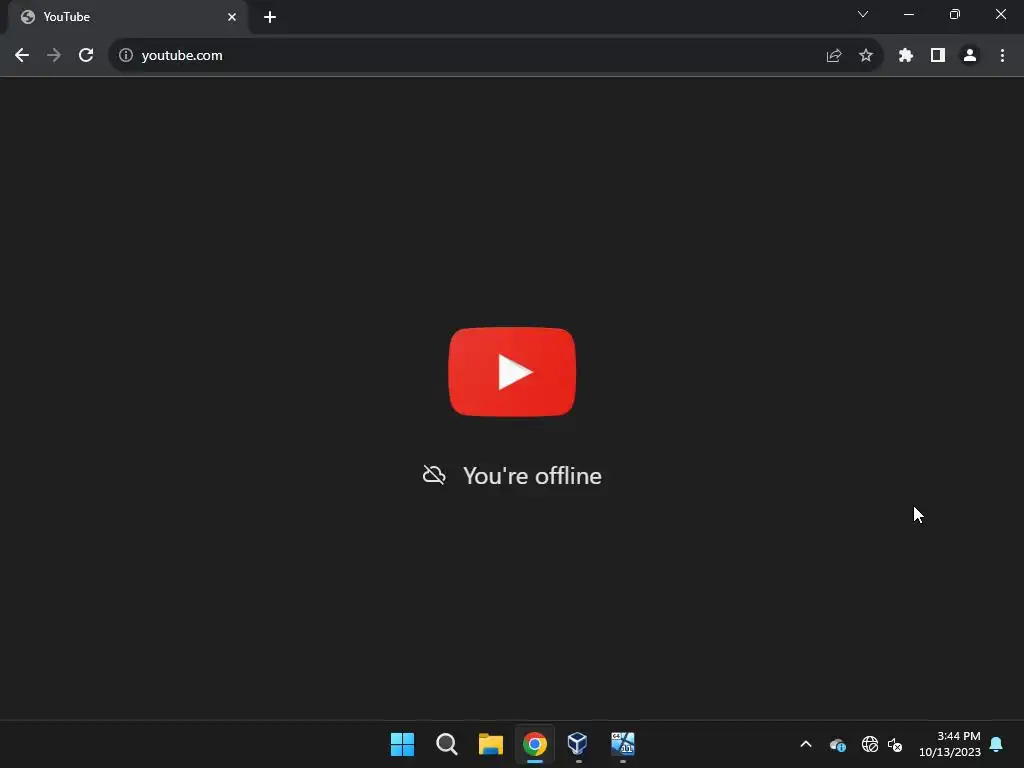Screen dimensions: 1024x768
Task: Open the rightmost pinned app in taskbar
Action: (x=622, y=744)
